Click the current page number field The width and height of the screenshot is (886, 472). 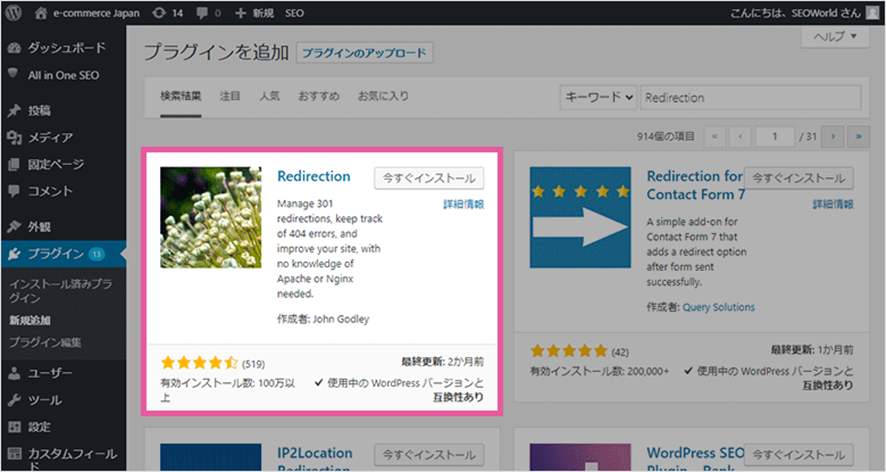[775, 136]
